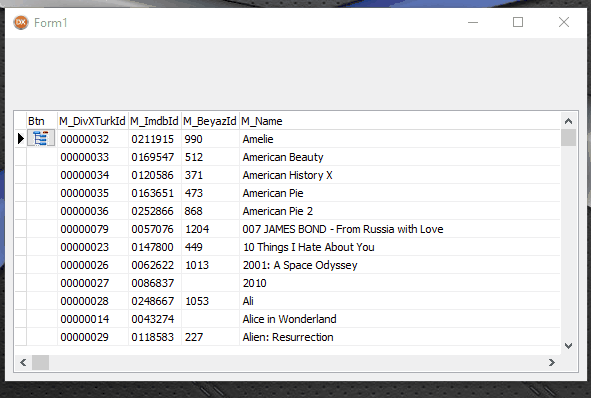Click the DivXTurkId cell 00000036
The height and width of the screenshot is (398, 591).
93,211
